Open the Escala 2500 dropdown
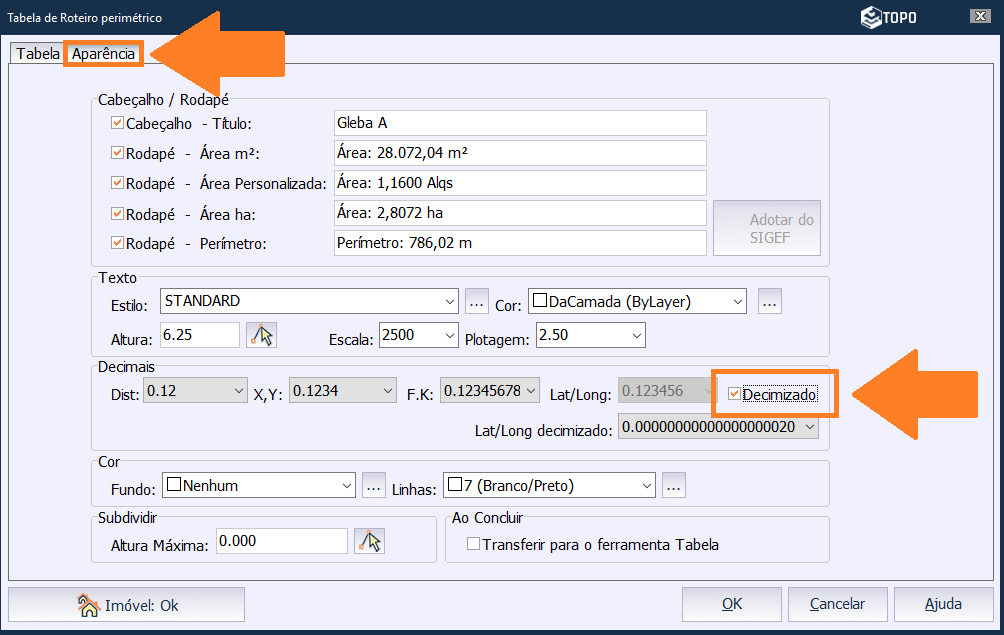Viewport: 1004px width, 635px height. (x=448, y=335)
